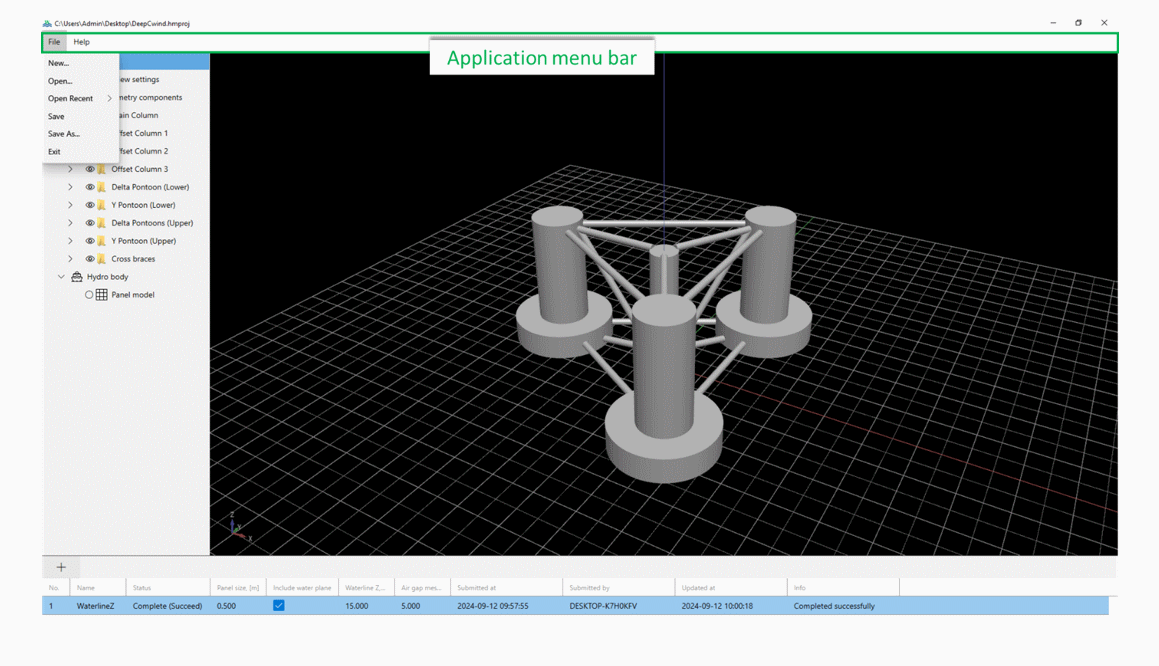
Task: Click the 15.000 waterline value cell
Action: (x=356, y=606)
